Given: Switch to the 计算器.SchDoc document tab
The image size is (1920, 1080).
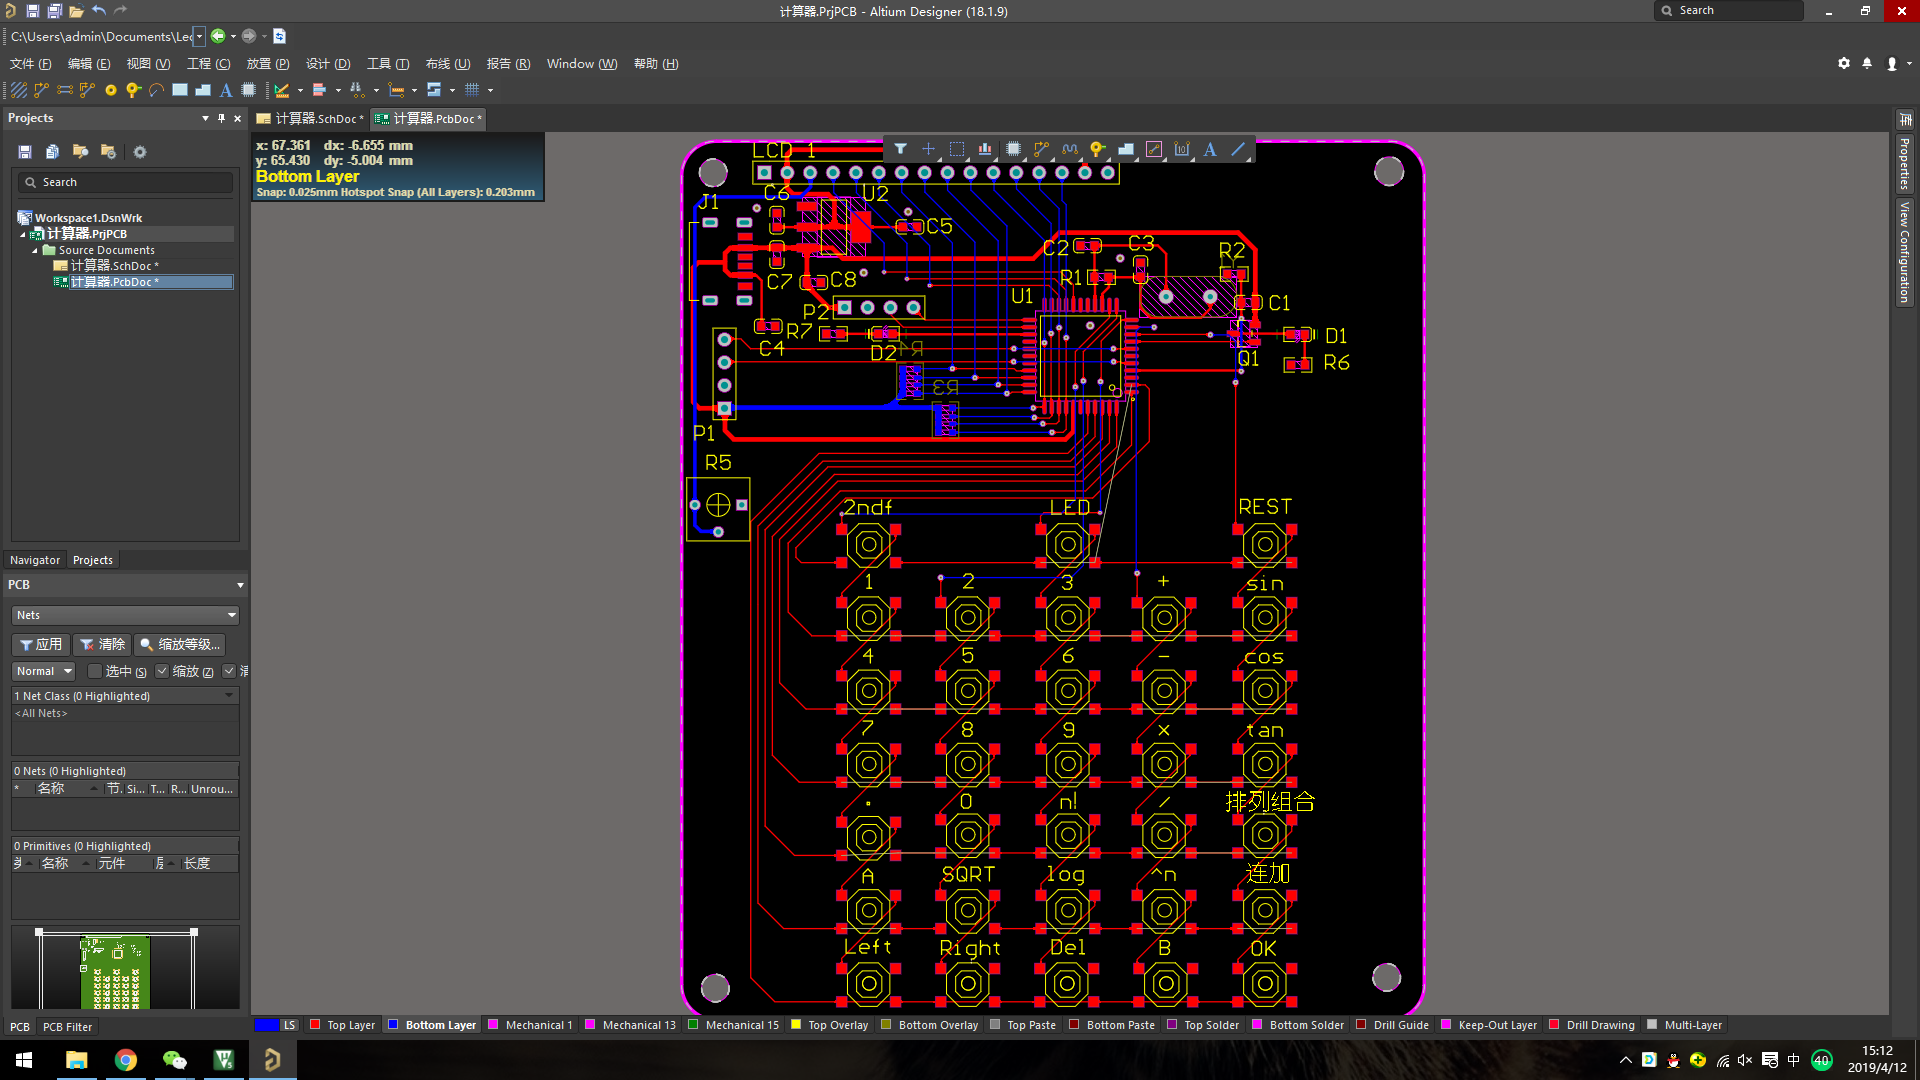Looking at the screenshot, I should 310,119.
